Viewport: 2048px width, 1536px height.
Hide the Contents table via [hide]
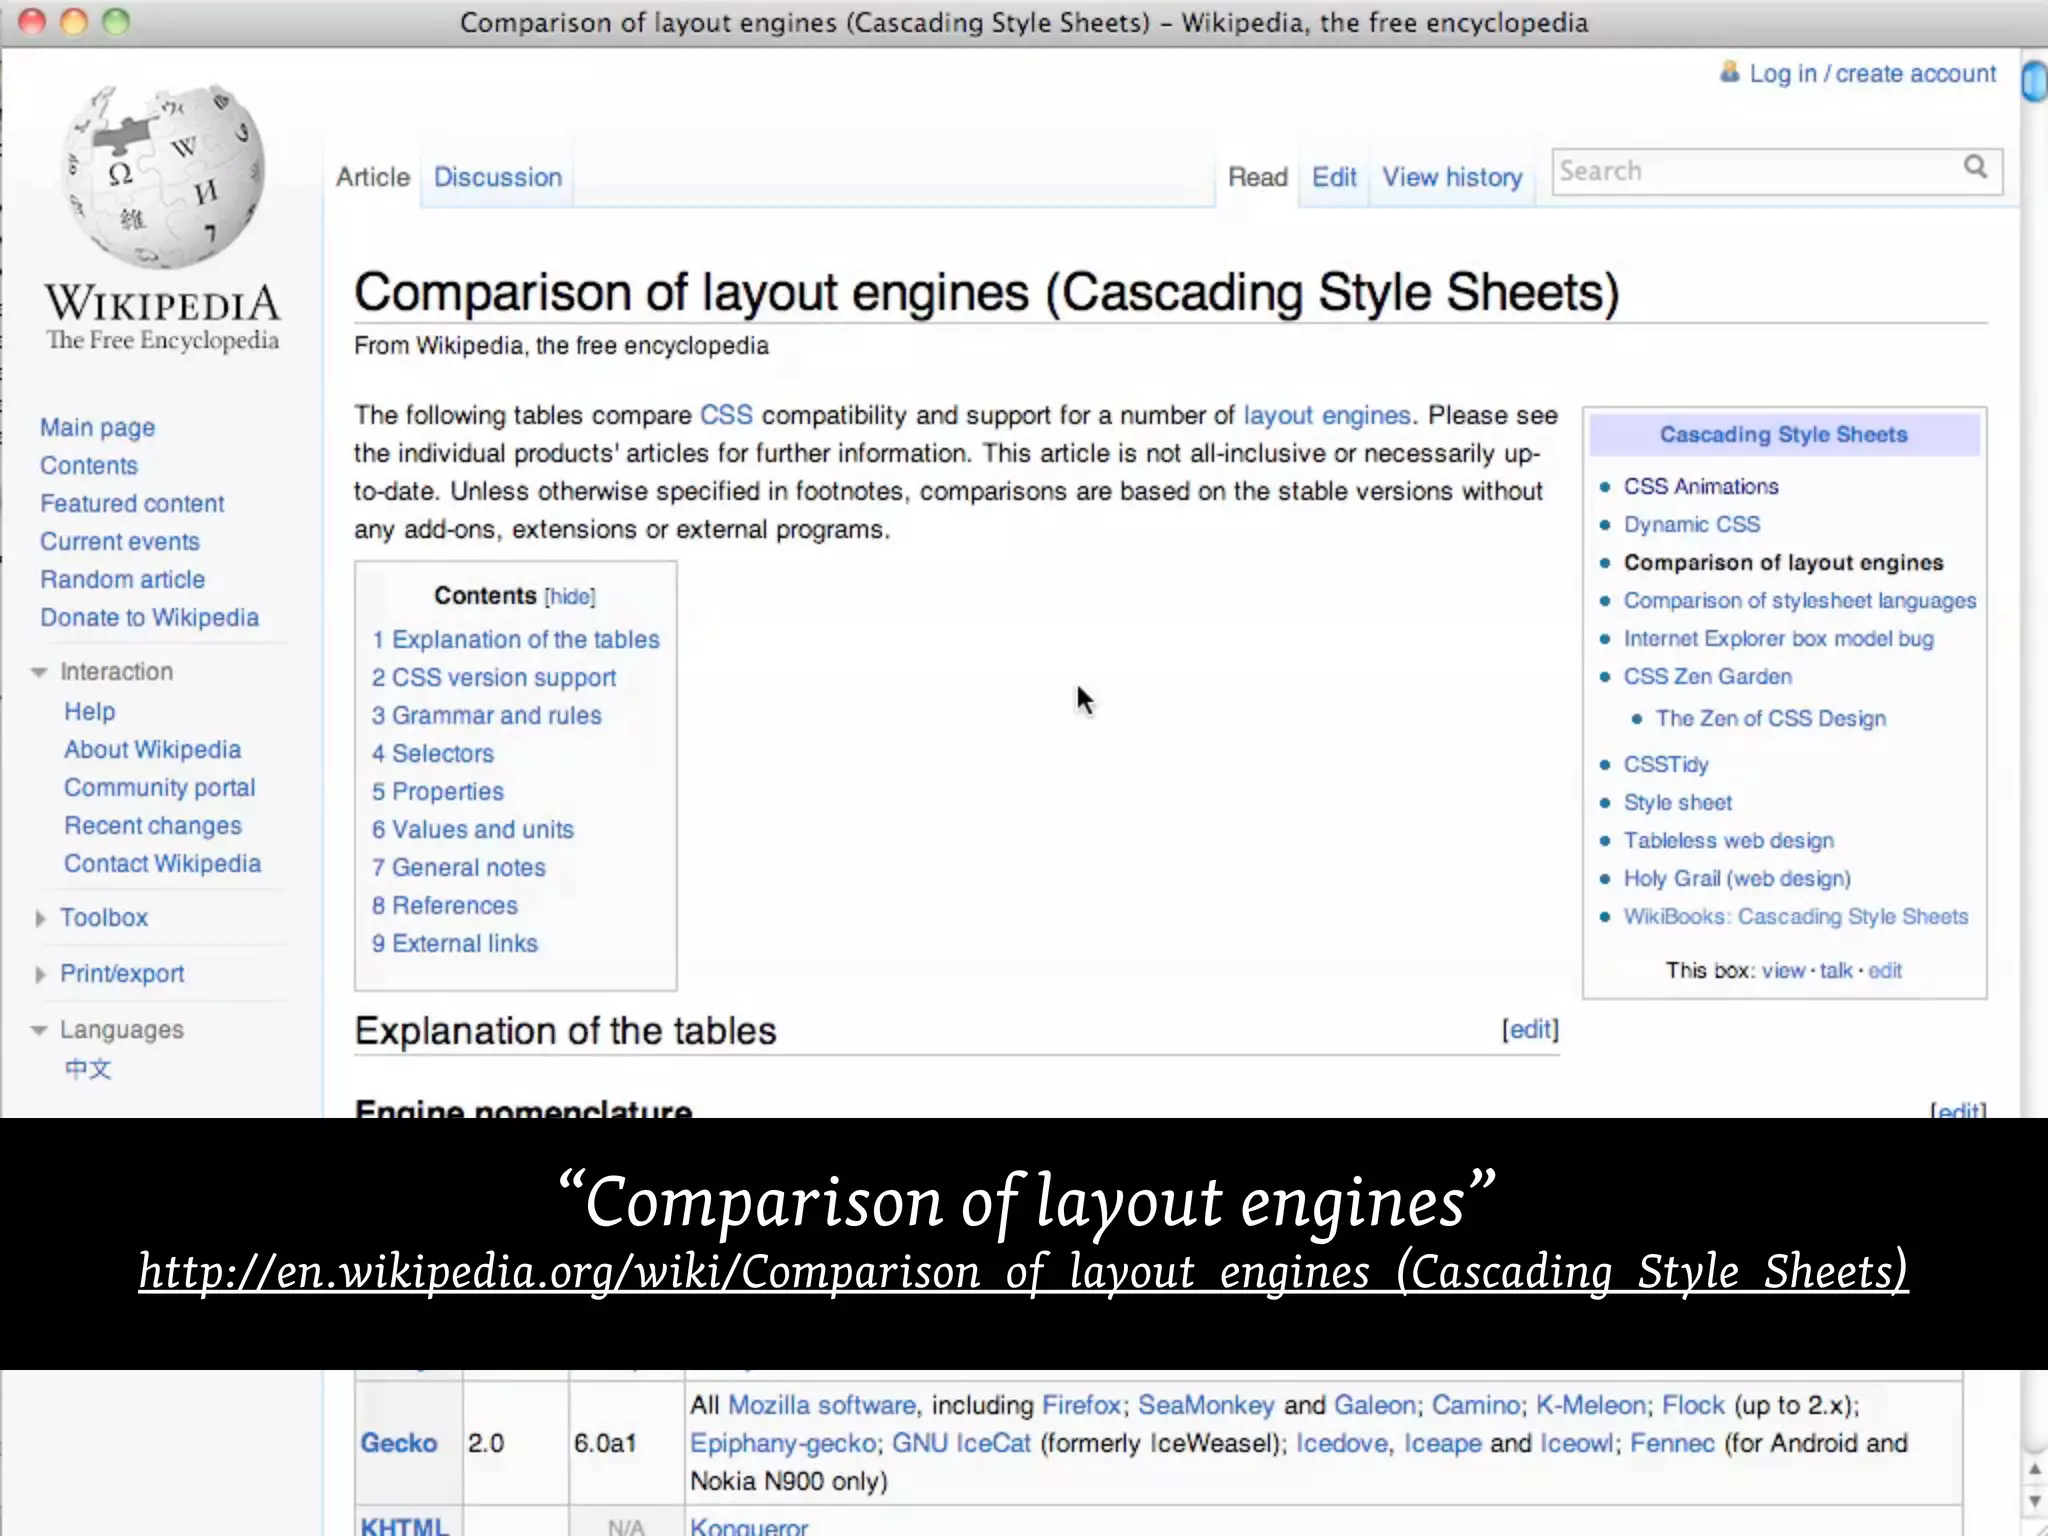[570, 597]
